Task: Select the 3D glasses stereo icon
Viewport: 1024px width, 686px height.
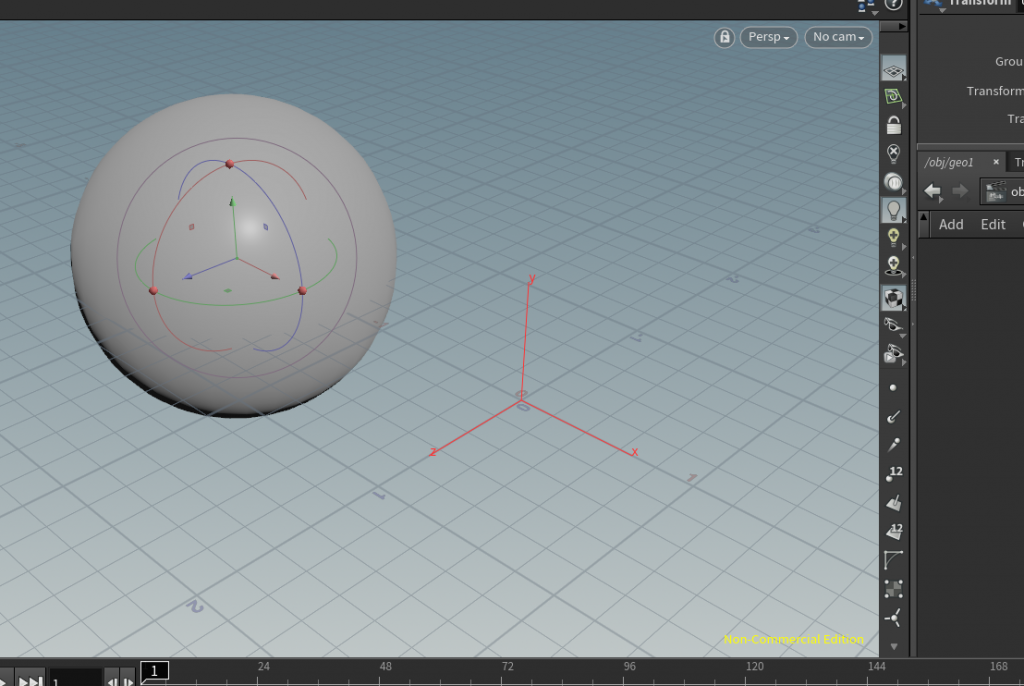Action: [x=893, y=326]
